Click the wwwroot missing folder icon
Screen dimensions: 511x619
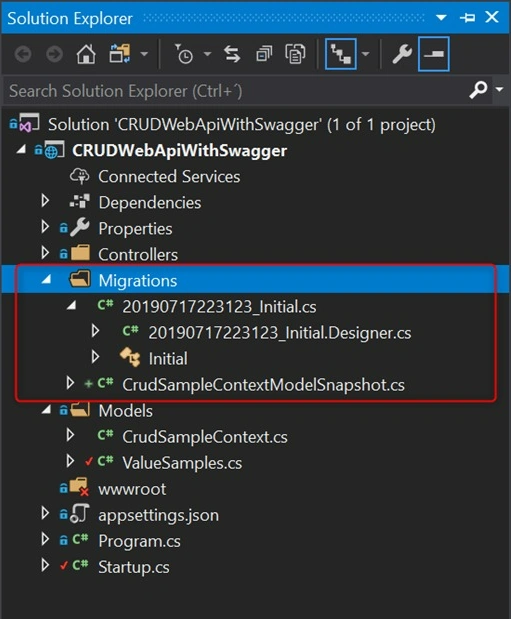point(79,487)
